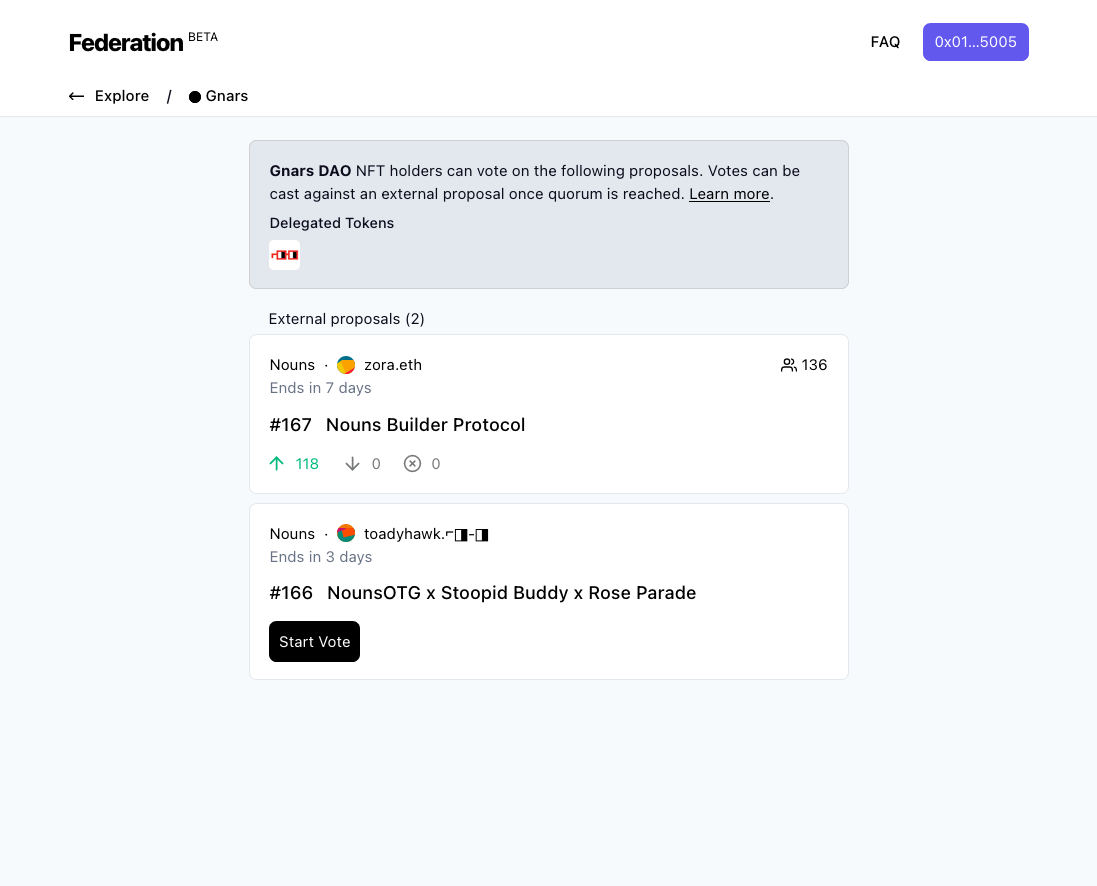The image size is (1097, 886).
Task: Click the green up arrow For votes
Action: 277,464
